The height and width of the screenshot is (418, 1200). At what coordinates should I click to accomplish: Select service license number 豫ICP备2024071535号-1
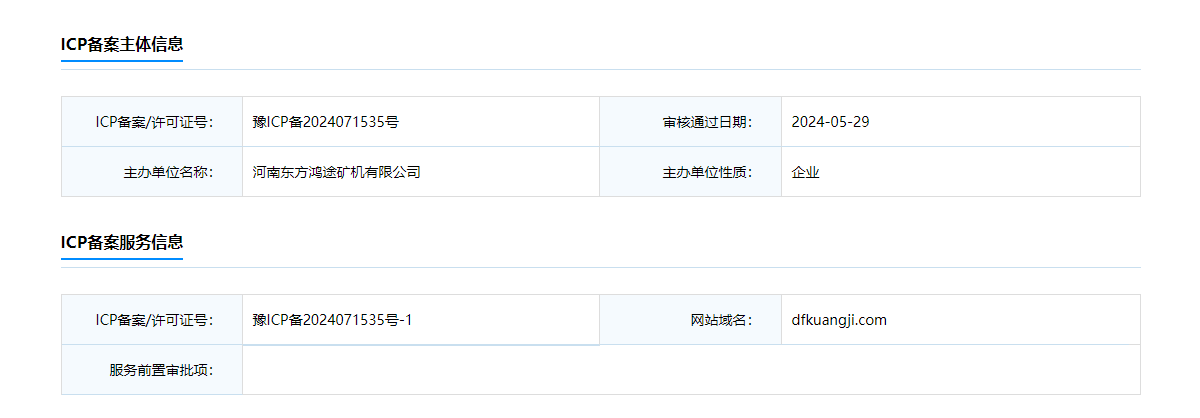tap(333, 320)
